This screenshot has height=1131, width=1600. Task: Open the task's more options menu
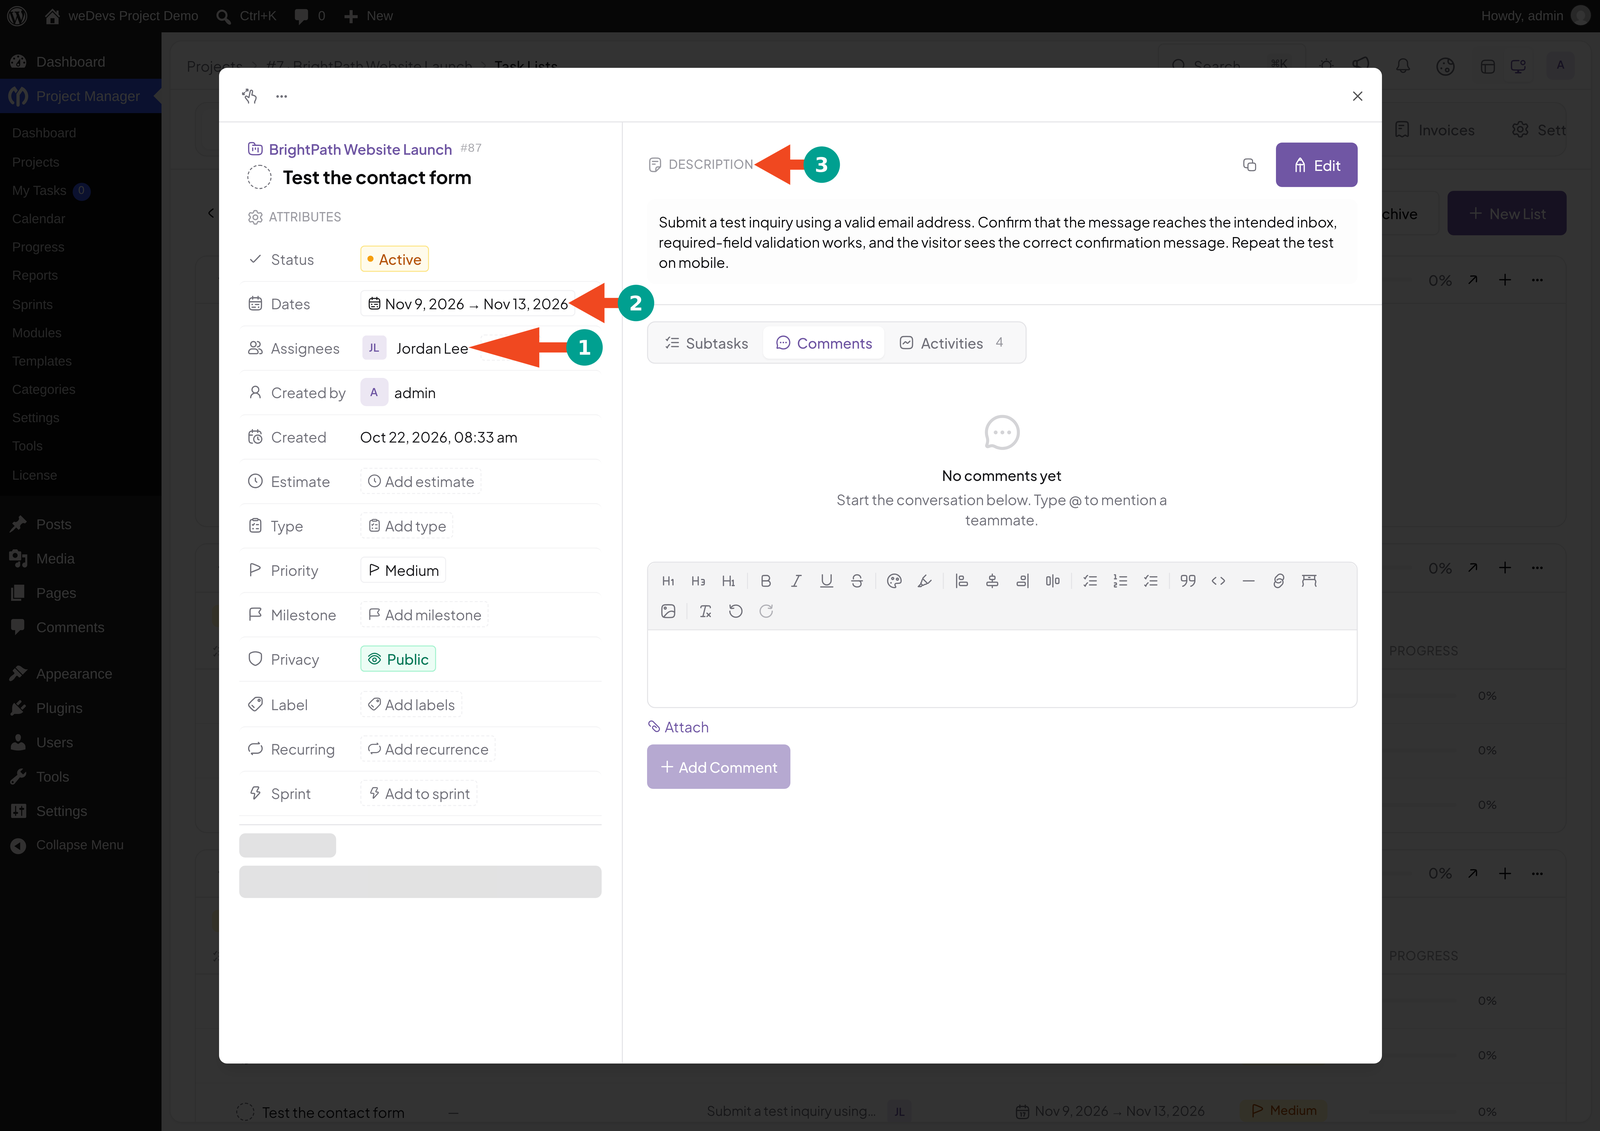tap(282, 97)
